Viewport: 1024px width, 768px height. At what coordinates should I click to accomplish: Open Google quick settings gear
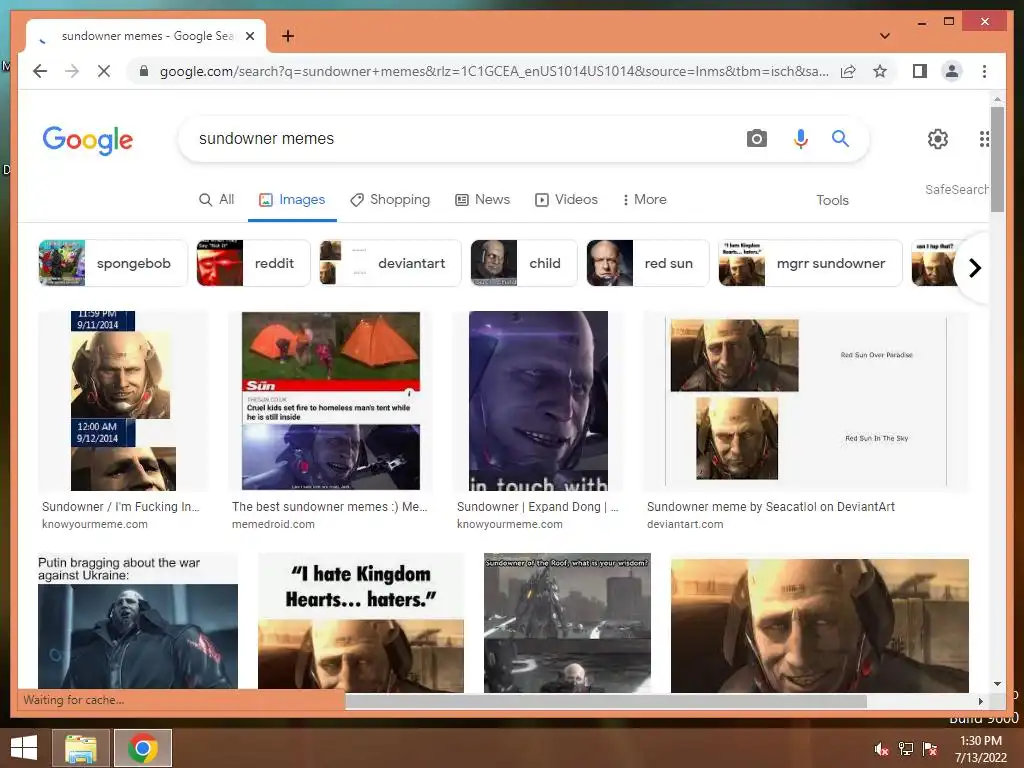(938, 138)
